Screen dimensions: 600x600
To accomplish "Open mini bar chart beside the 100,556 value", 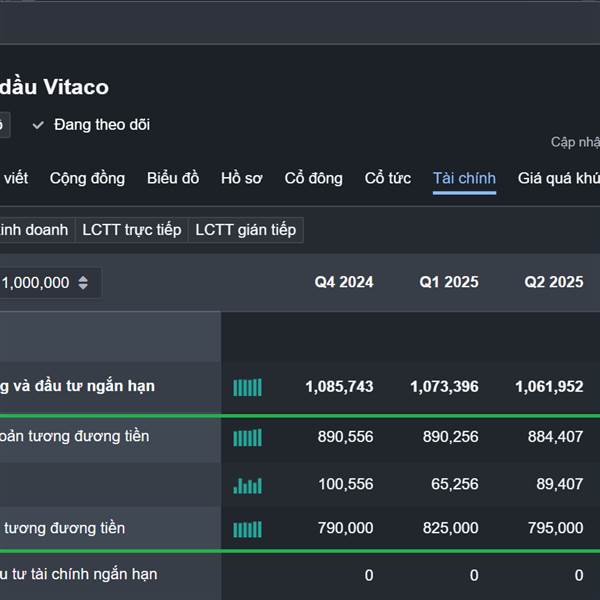I will pos(247,485).
